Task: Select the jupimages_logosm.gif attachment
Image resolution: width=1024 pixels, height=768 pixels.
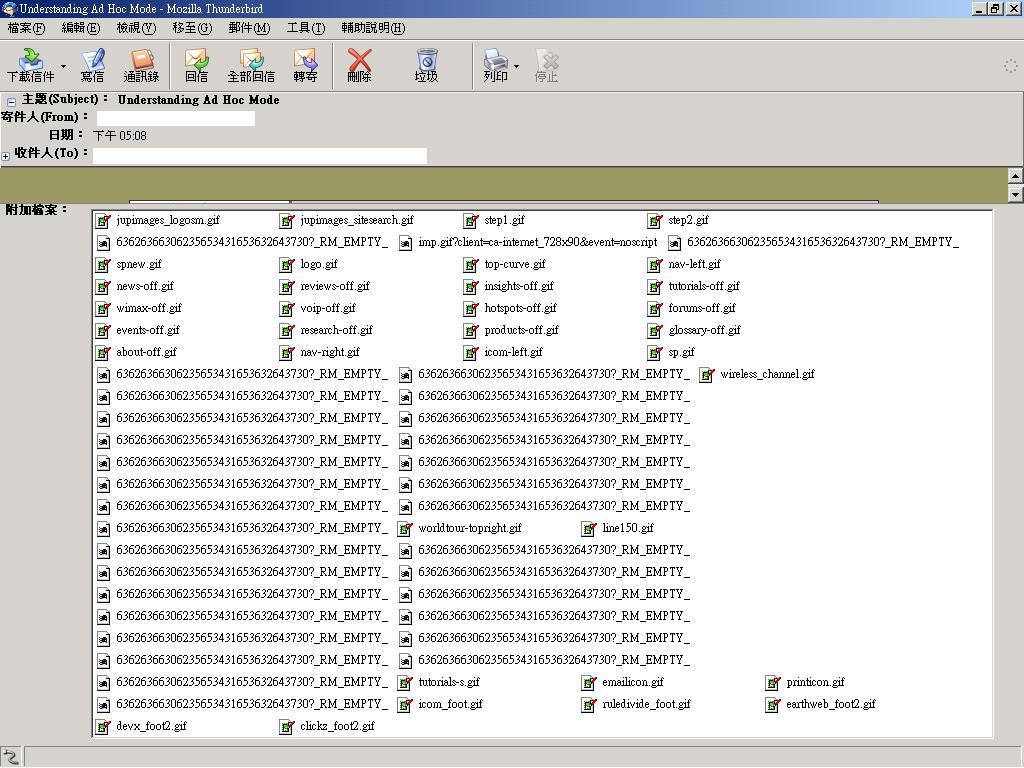Action: (x=167, y=220)
